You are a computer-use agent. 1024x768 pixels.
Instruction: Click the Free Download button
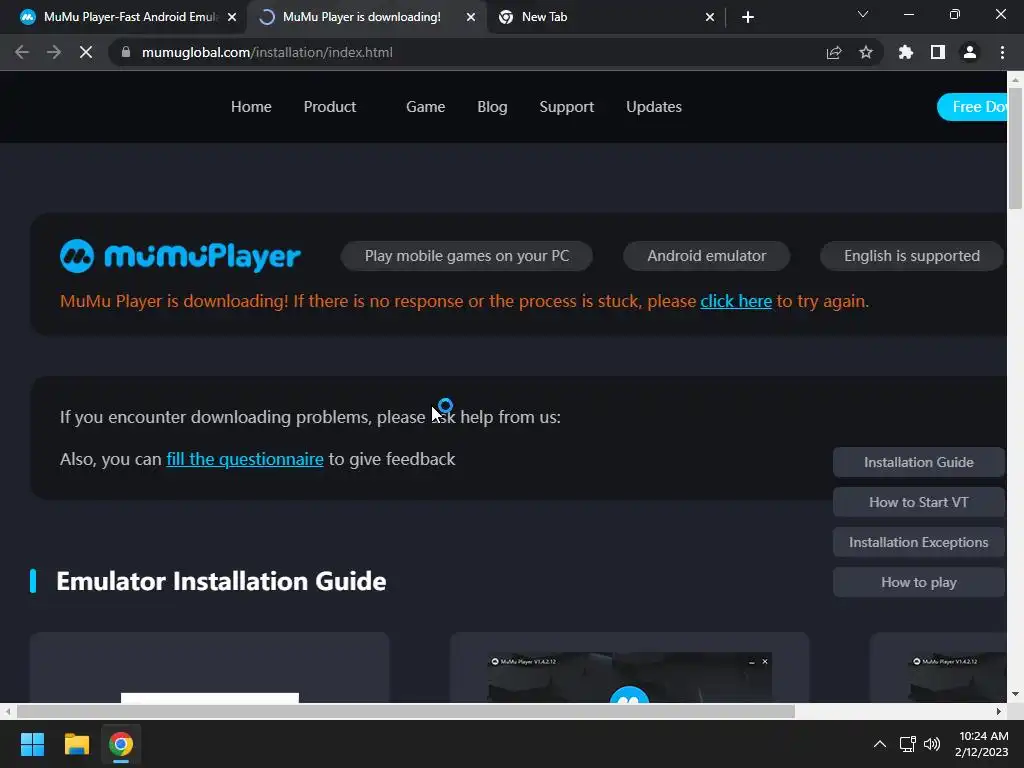tap(972, 106)
